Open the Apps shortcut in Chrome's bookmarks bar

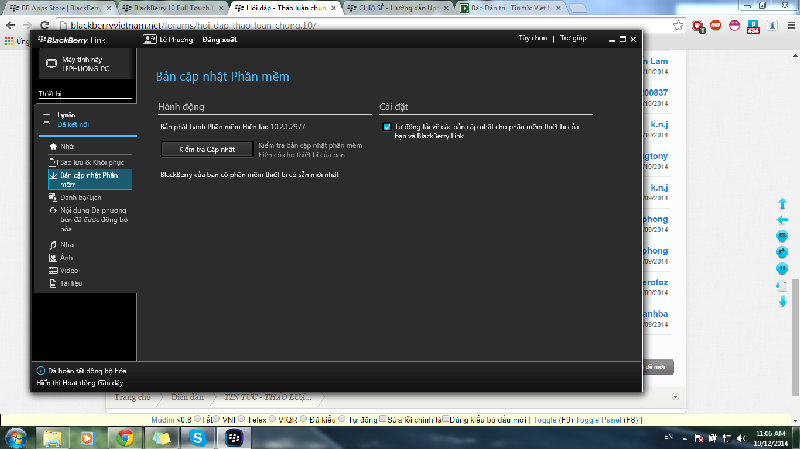coord(15,41)
